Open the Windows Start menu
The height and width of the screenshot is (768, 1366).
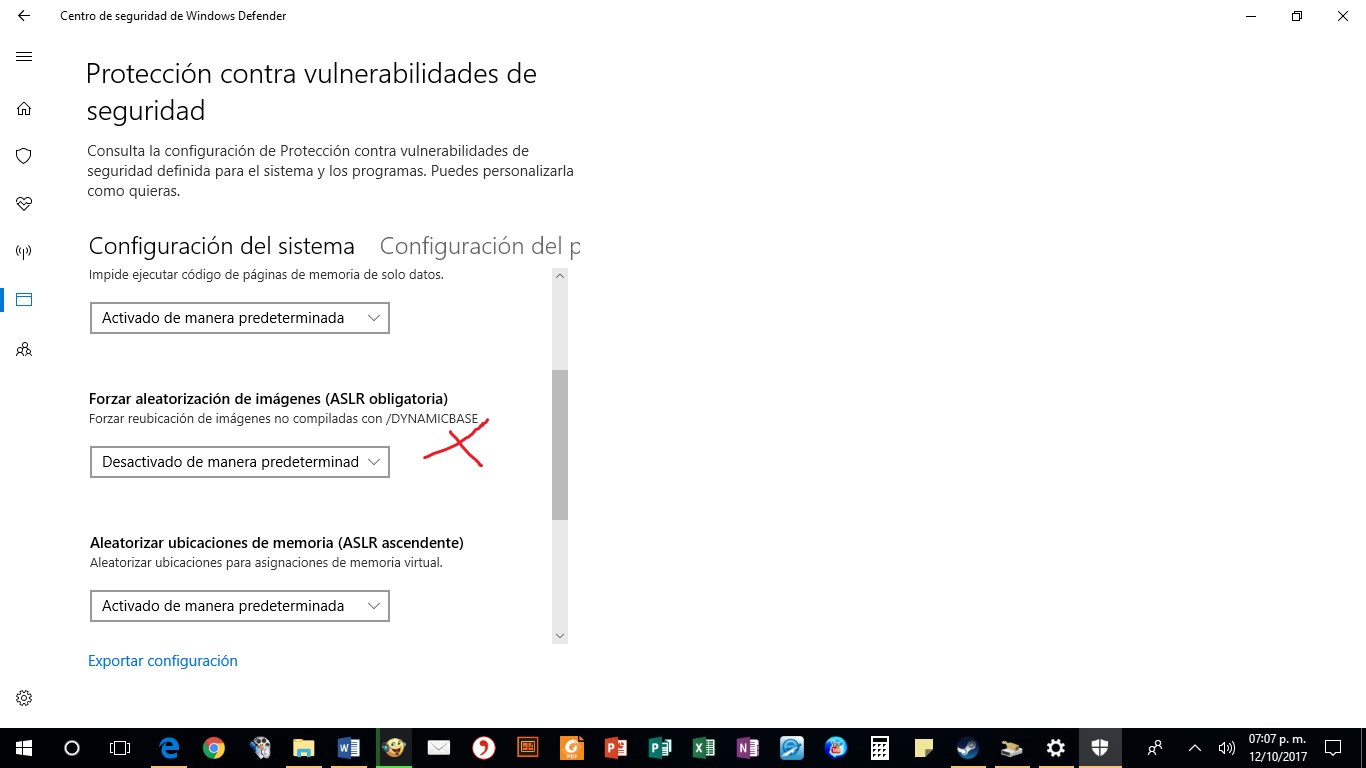point(23,748)
